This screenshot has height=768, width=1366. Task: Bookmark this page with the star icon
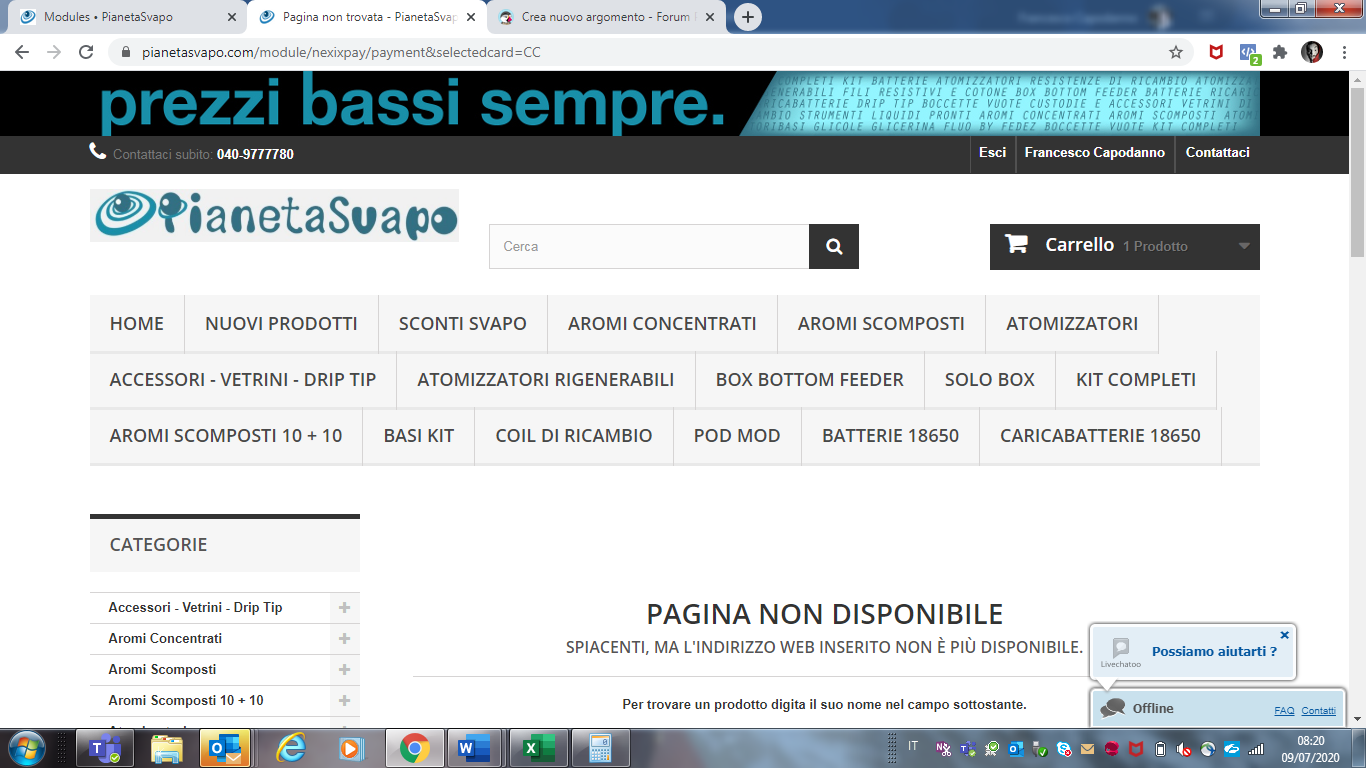click(x=1176, y=52)
